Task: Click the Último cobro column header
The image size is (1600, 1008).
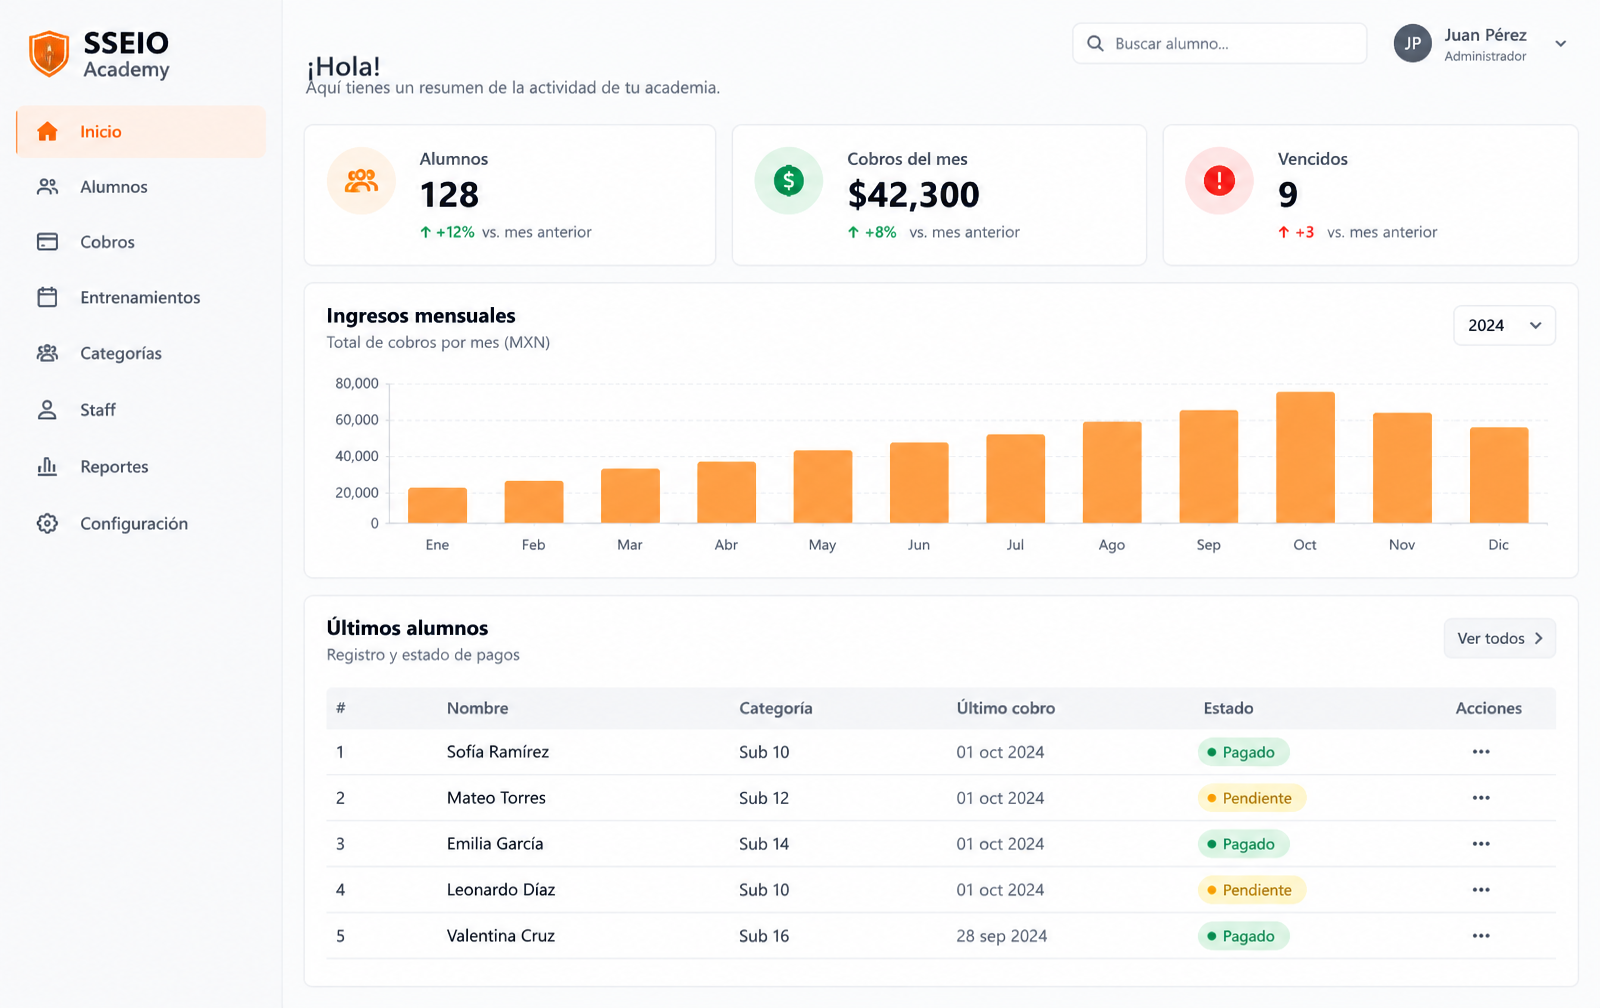Action: tap(1005, 708)
